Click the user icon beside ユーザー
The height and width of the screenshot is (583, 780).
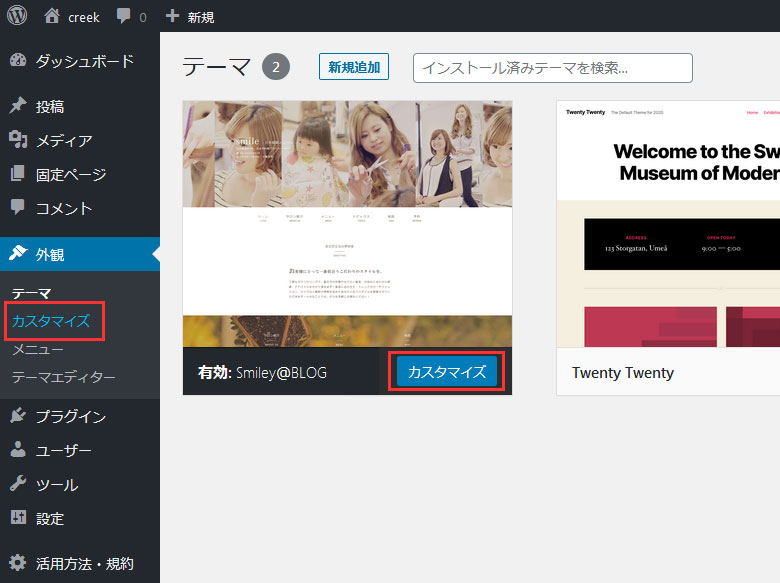pos(18,450)
